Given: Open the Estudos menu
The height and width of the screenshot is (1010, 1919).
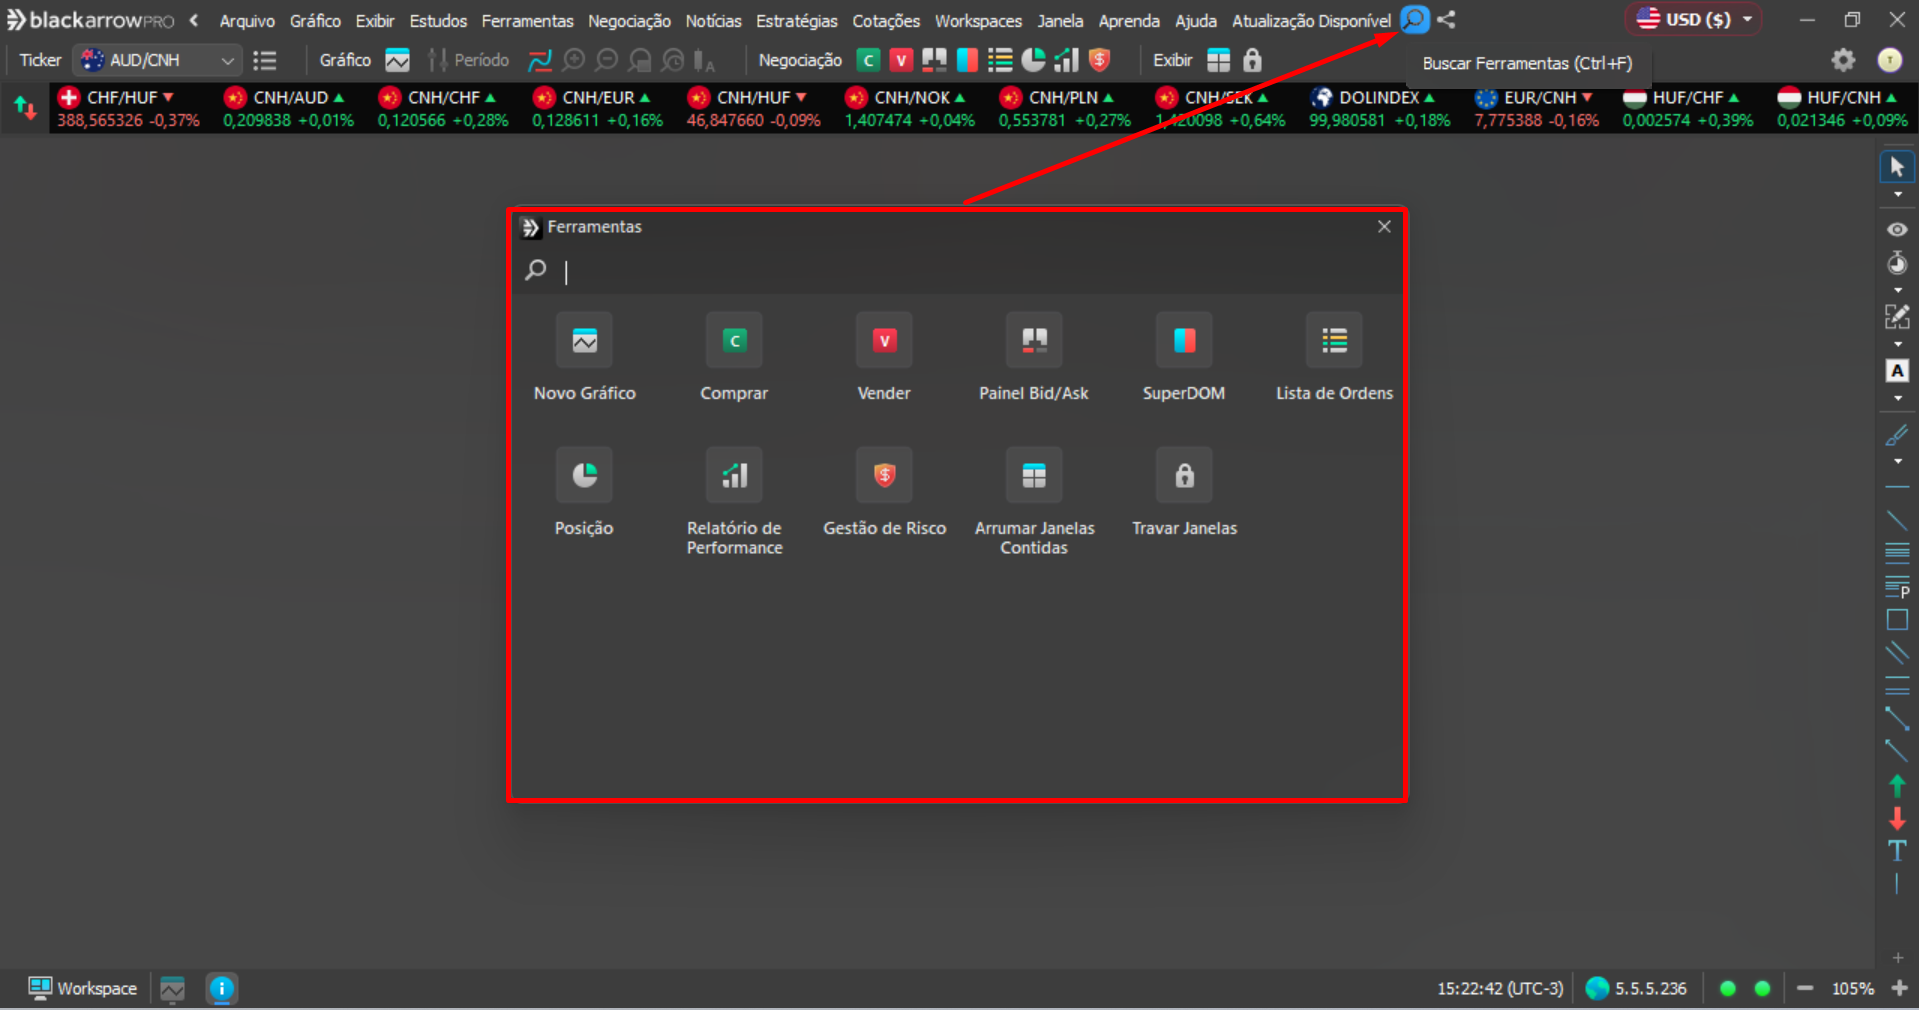Looking at the screenshot, I should (x=438, y=20).
